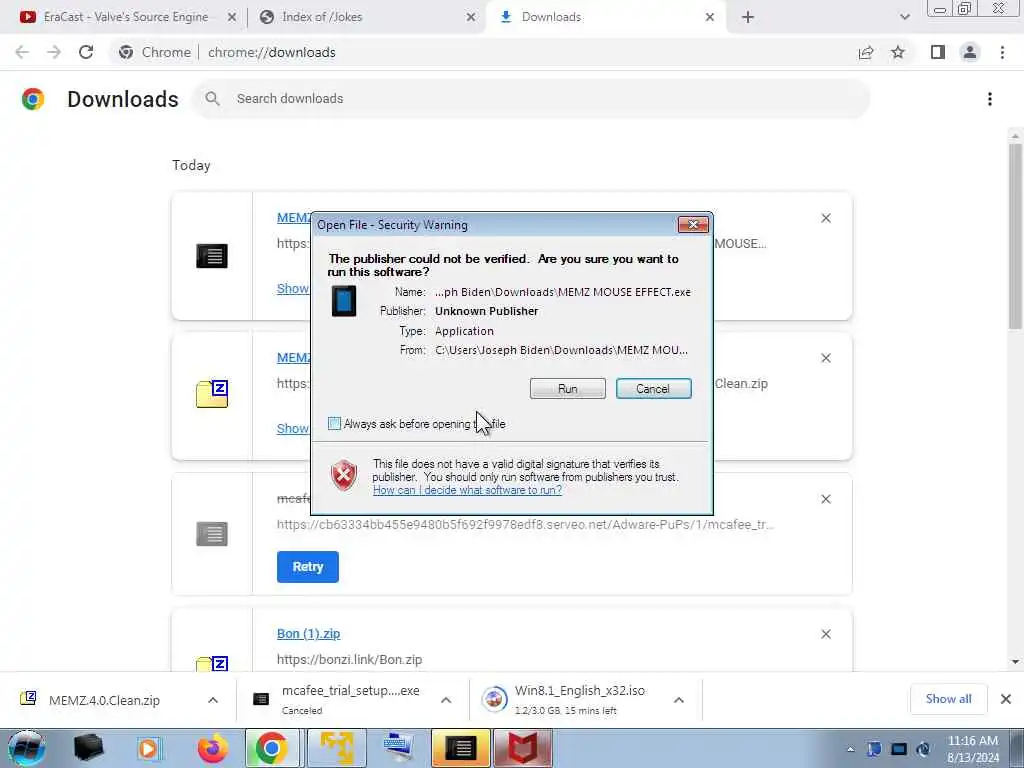Click the Run button in Security Warning

568,389
